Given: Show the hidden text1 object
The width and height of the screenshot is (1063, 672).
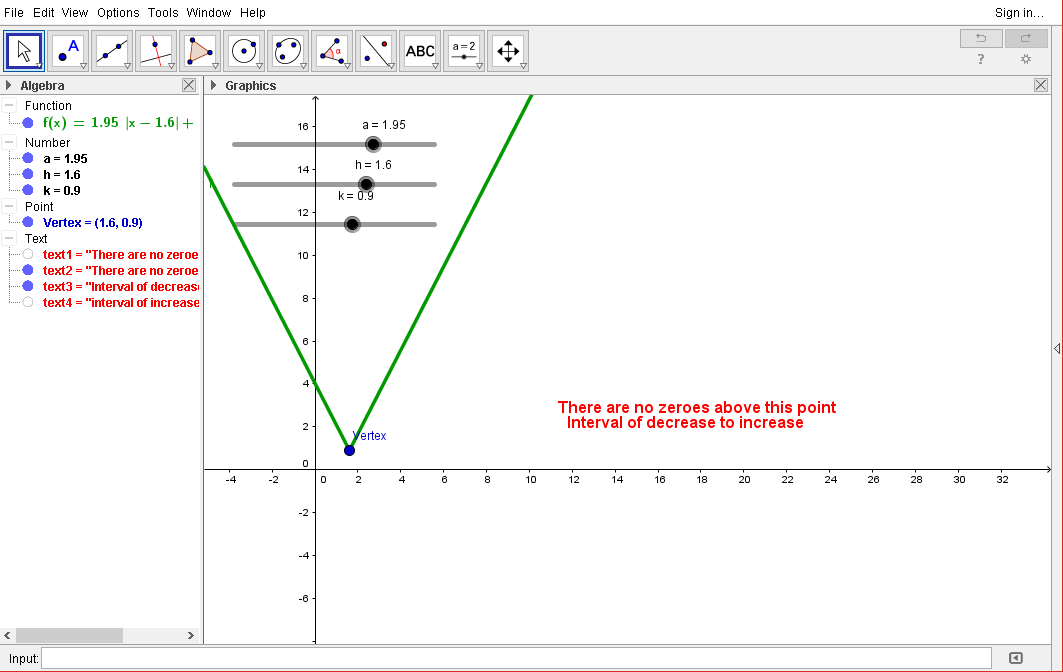Looking at the screenshot, I should click(28, 254).
